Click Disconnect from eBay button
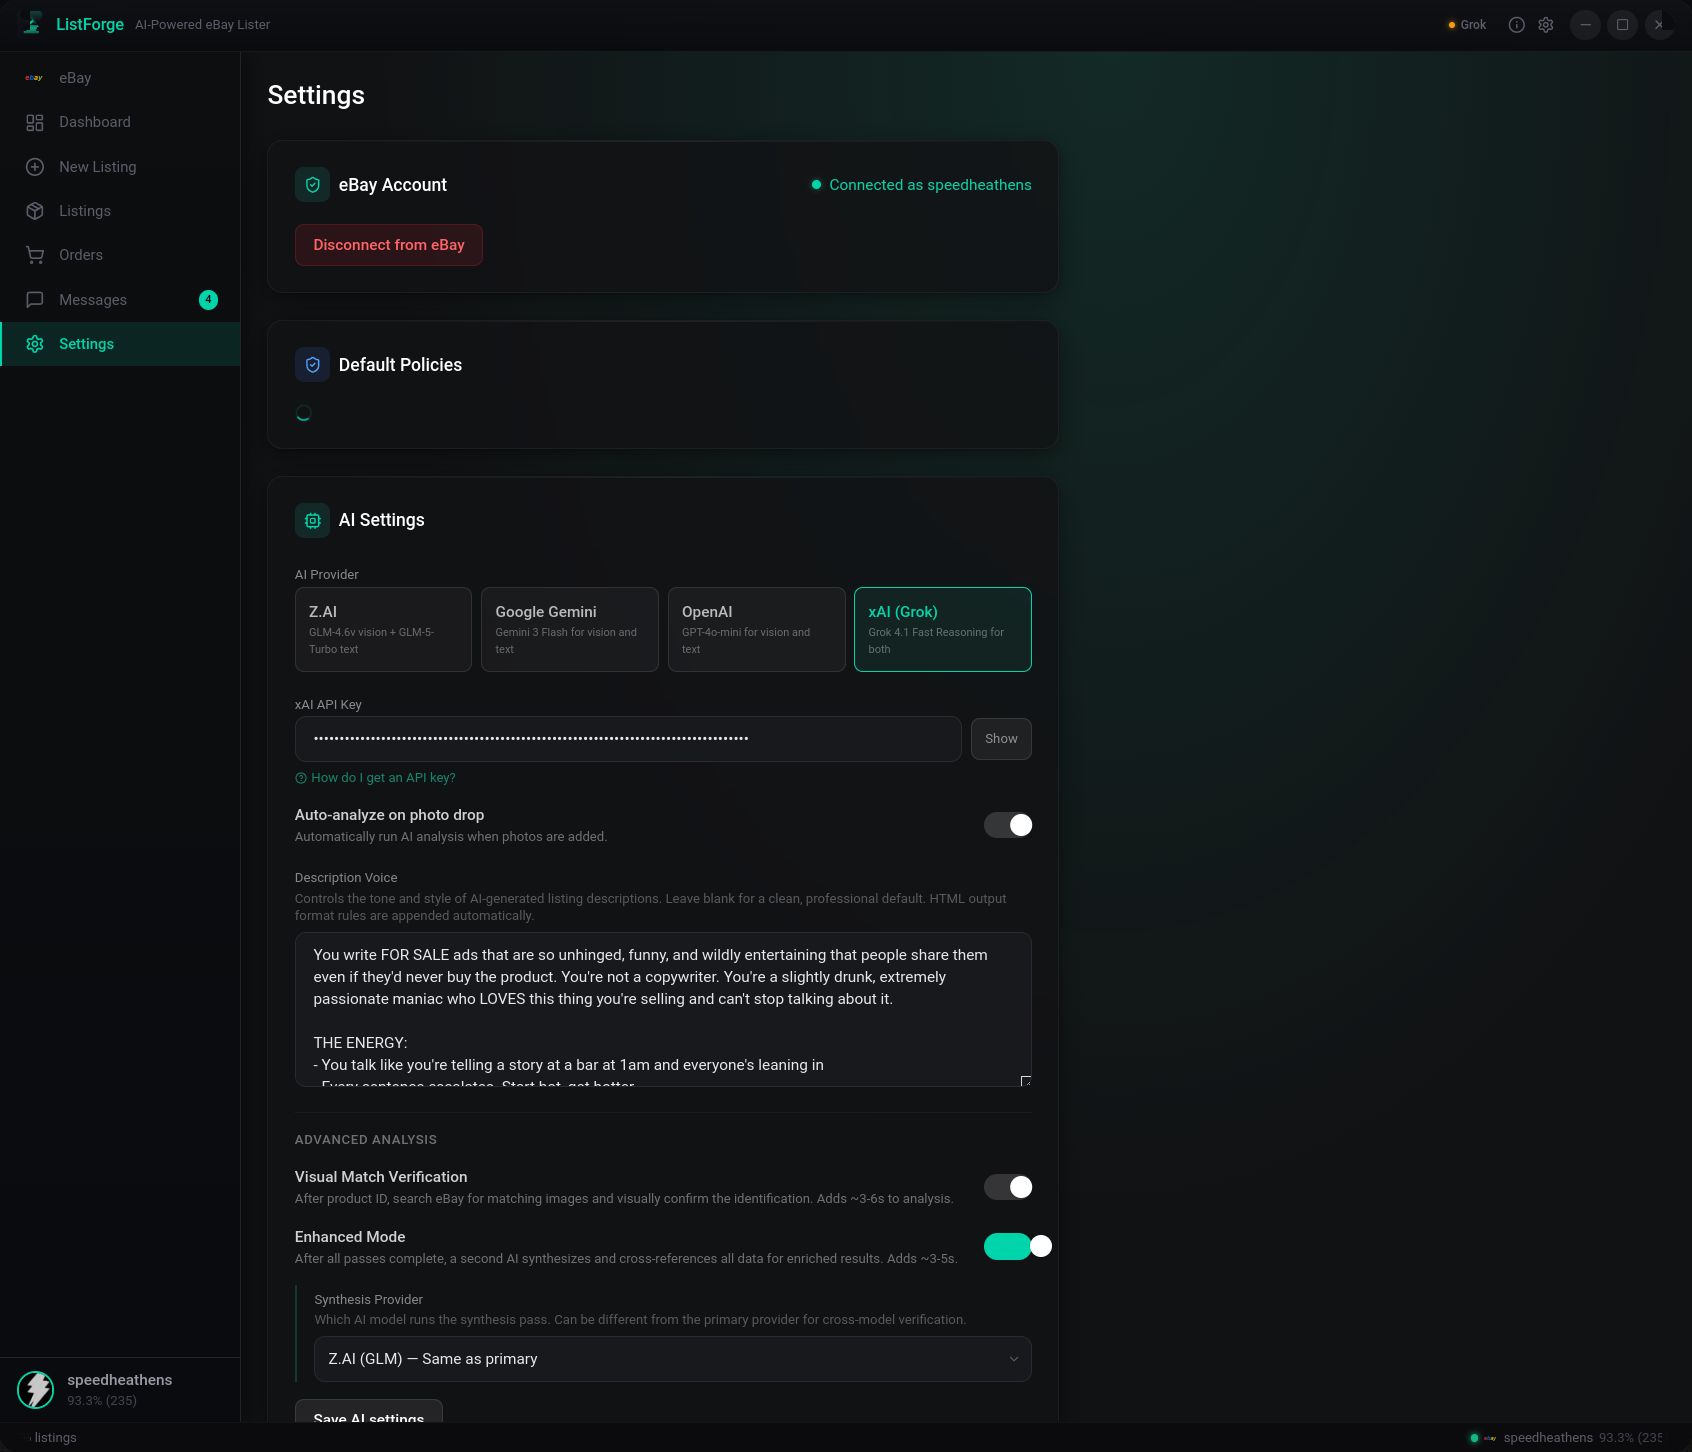The image size is (1692, 1452). click(389, 245)
